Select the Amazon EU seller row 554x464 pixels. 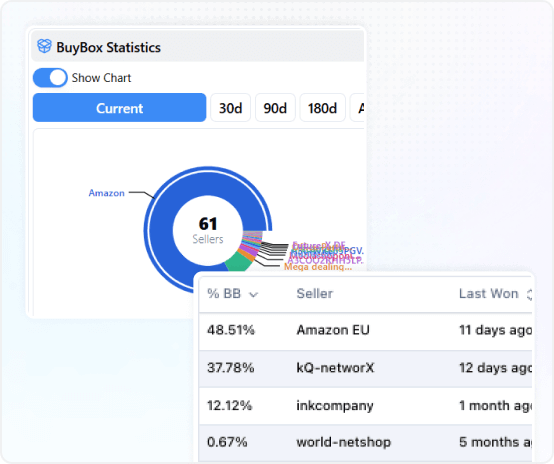click(x=365, y=331)
